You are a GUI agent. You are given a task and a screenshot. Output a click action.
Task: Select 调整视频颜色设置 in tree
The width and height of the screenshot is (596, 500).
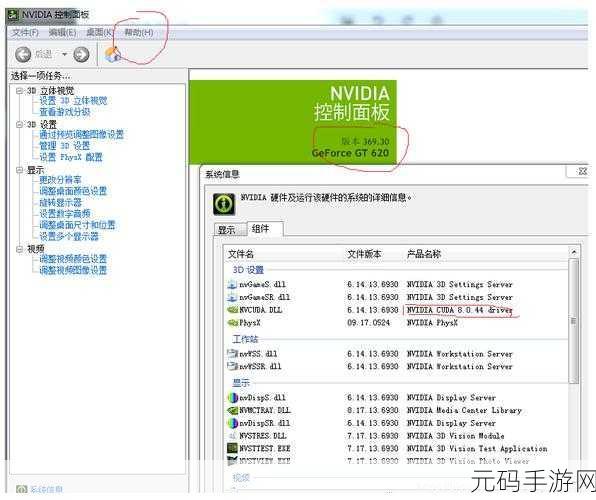tap(73, 259)
